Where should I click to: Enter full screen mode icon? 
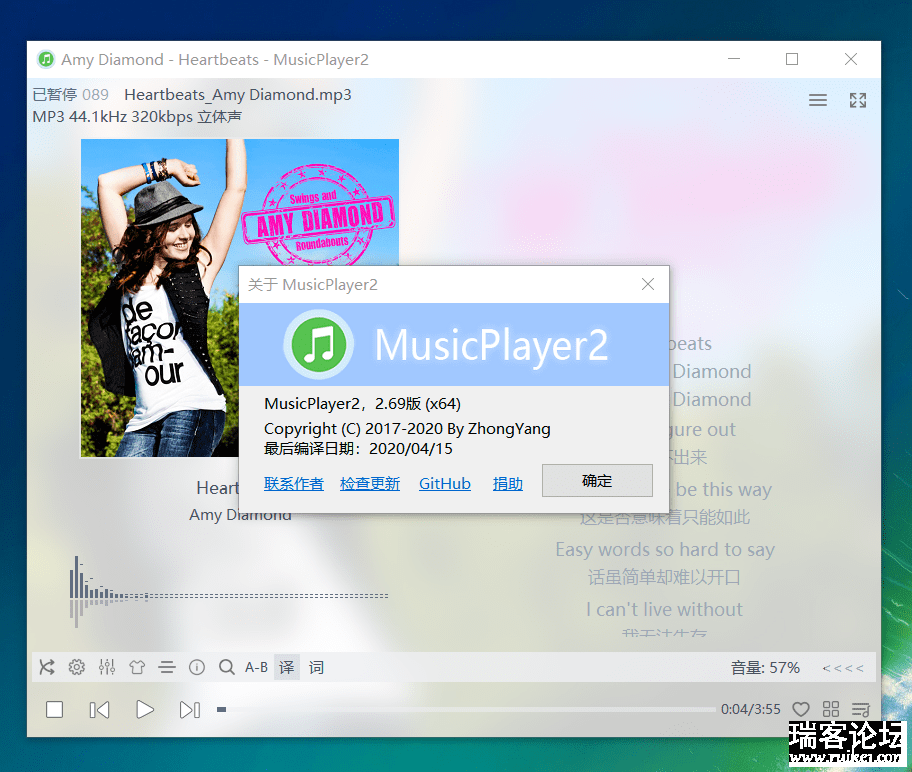coord(858,100)
